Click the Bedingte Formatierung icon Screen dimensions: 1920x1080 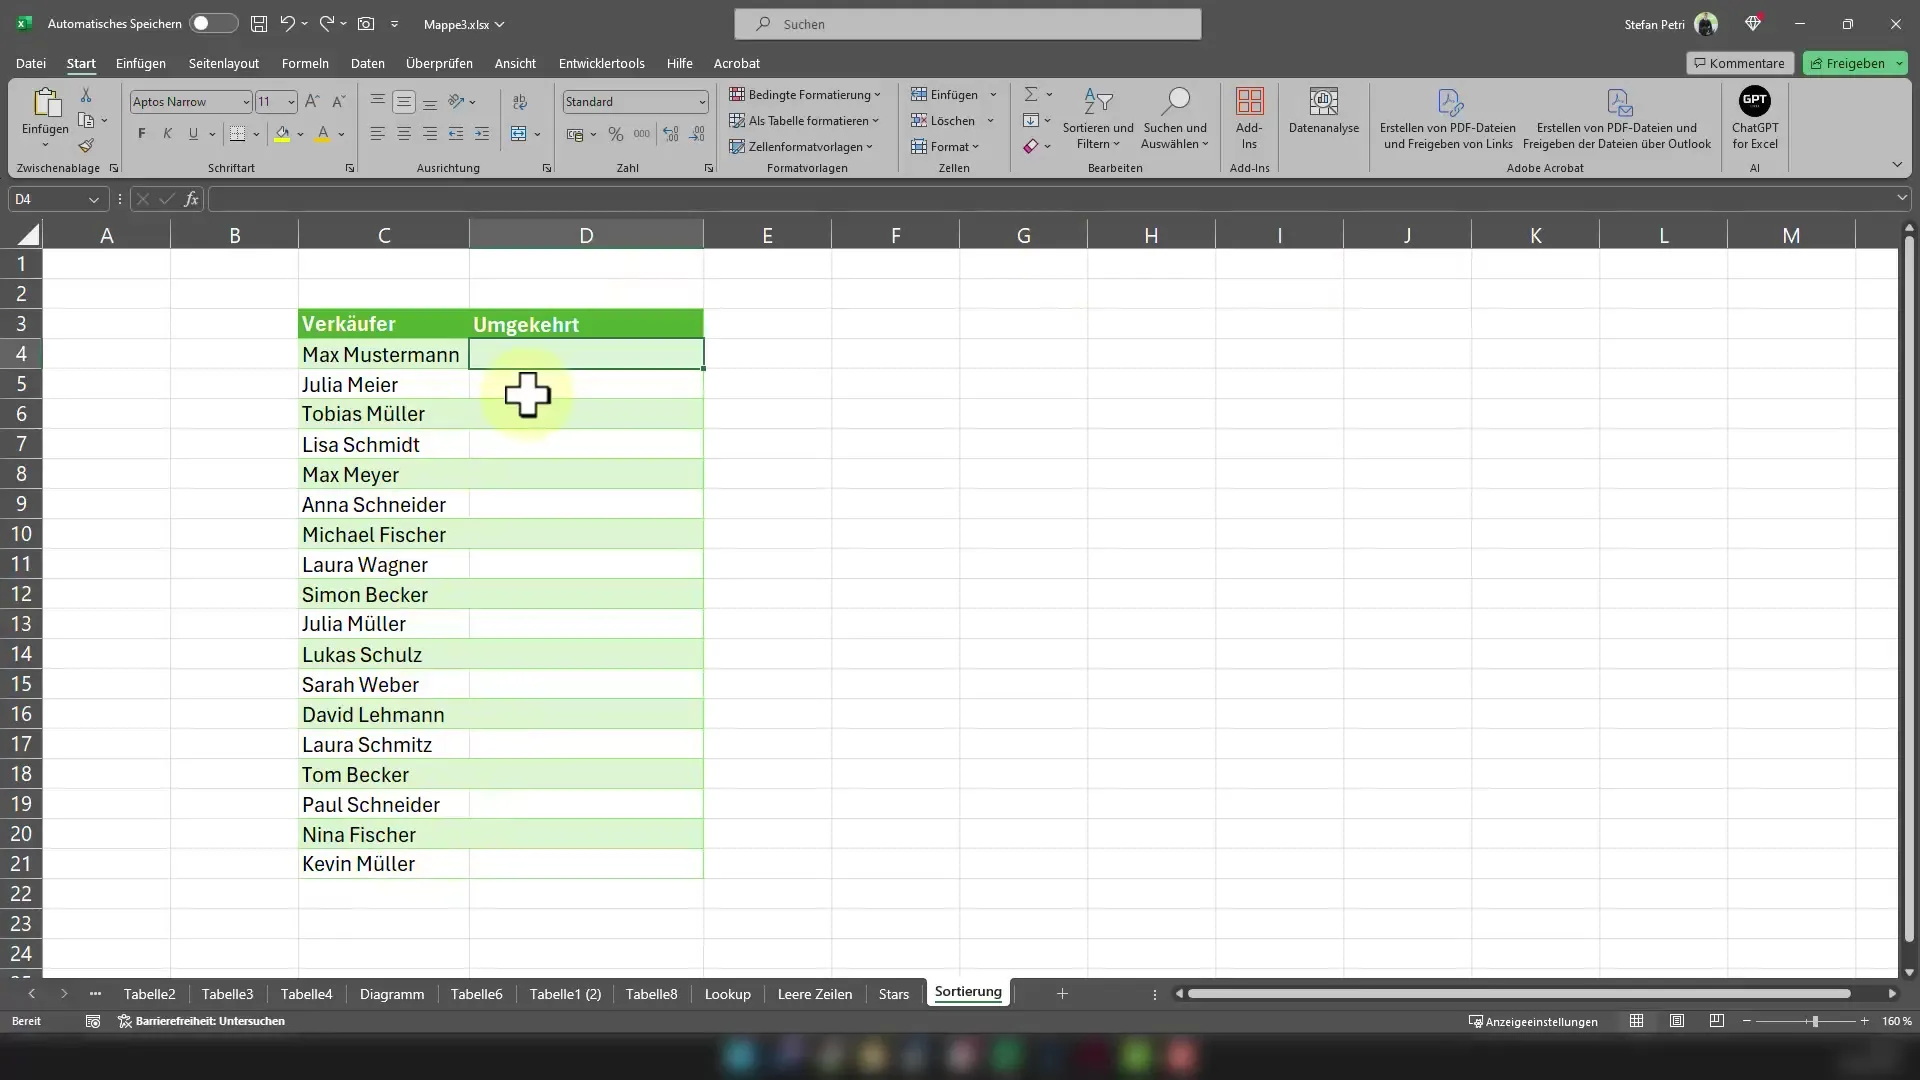[736, 94]
